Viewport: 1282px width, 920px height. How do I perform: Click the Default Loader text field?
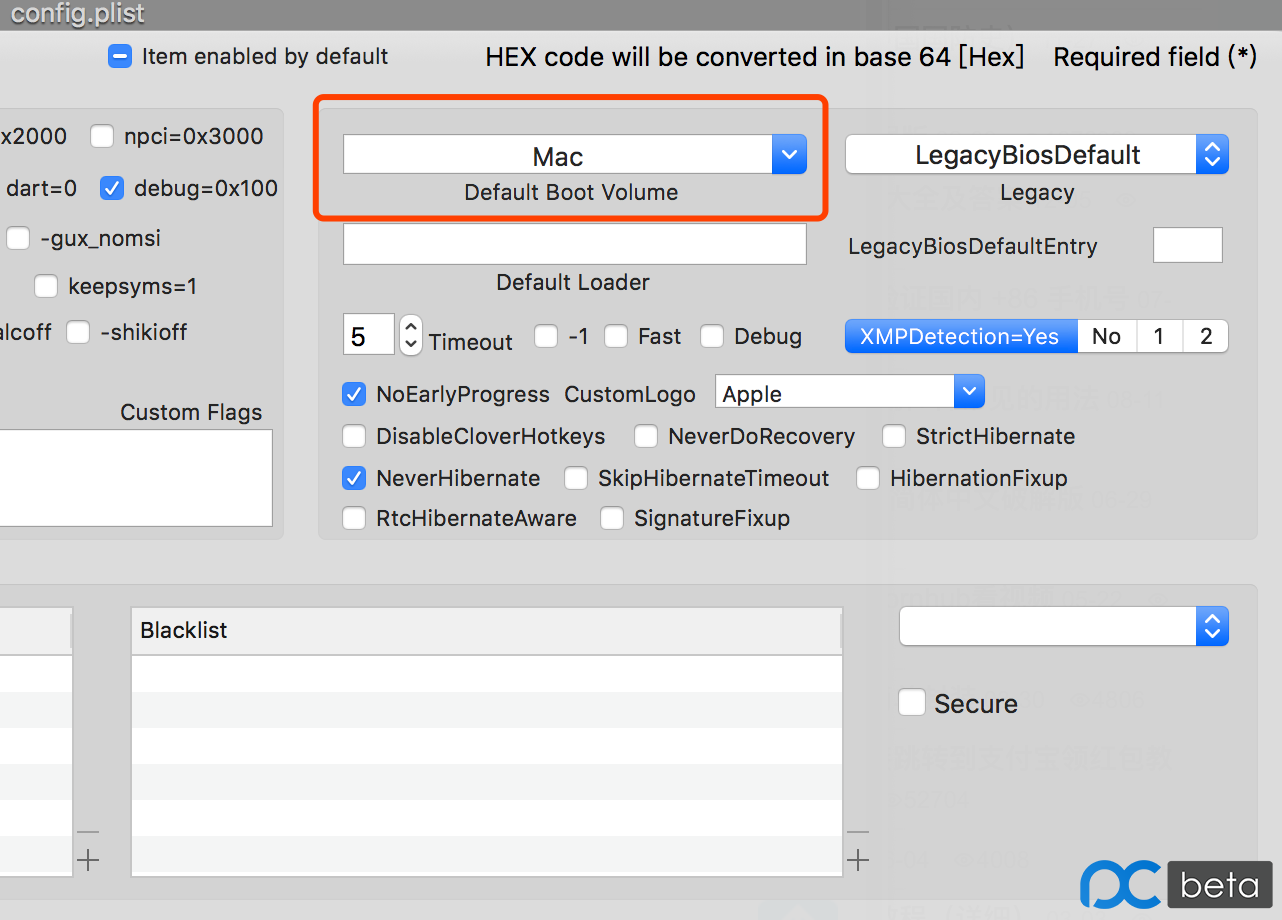[x=575, y=244]
